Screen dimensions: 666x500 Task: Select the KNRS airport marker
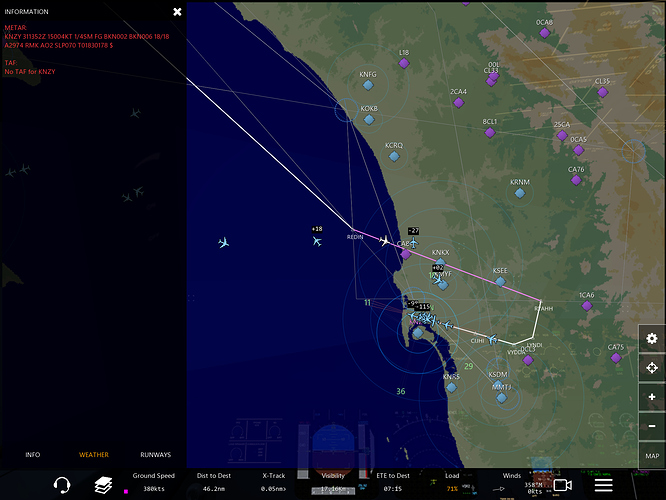click(x=452, y=387)
